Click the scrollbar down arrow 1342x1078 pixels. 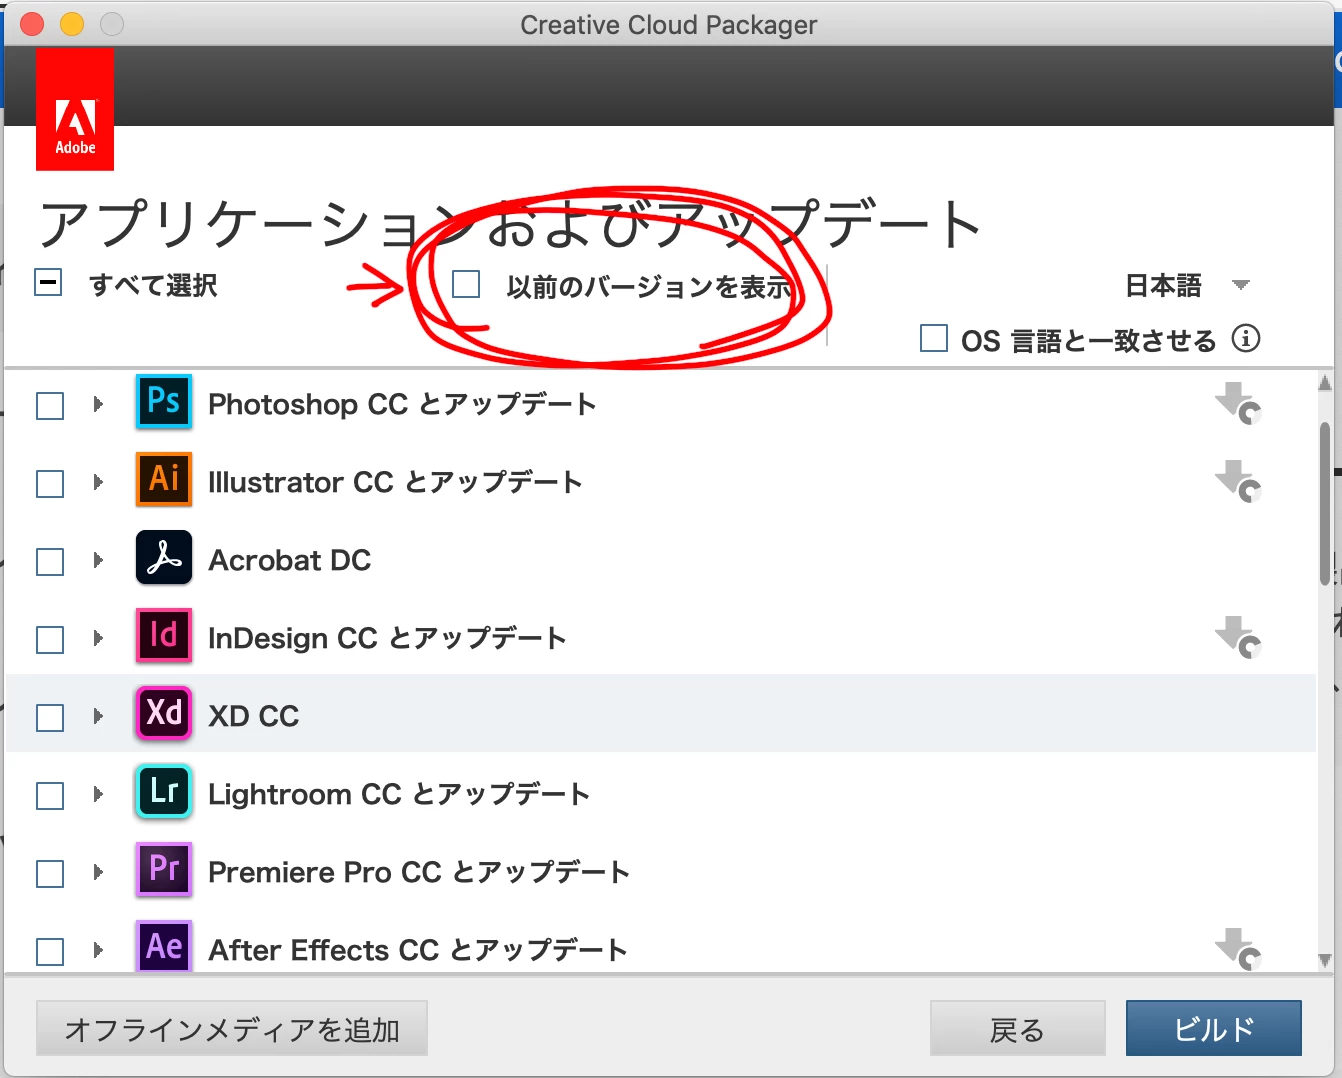1325,961
